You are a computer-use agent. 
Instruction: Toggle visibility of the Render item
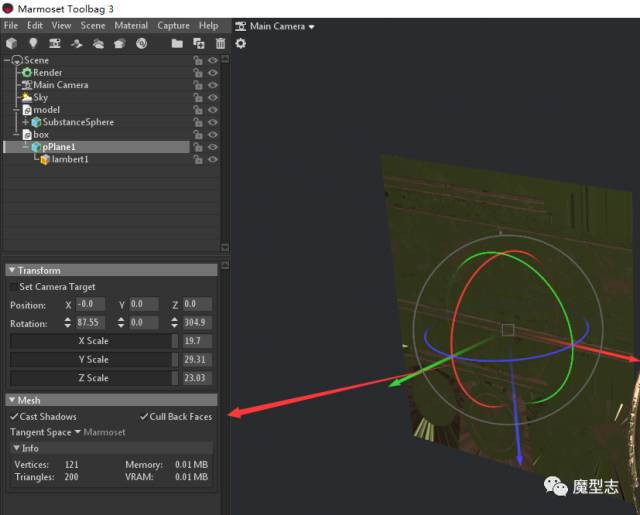click(213, 73)
